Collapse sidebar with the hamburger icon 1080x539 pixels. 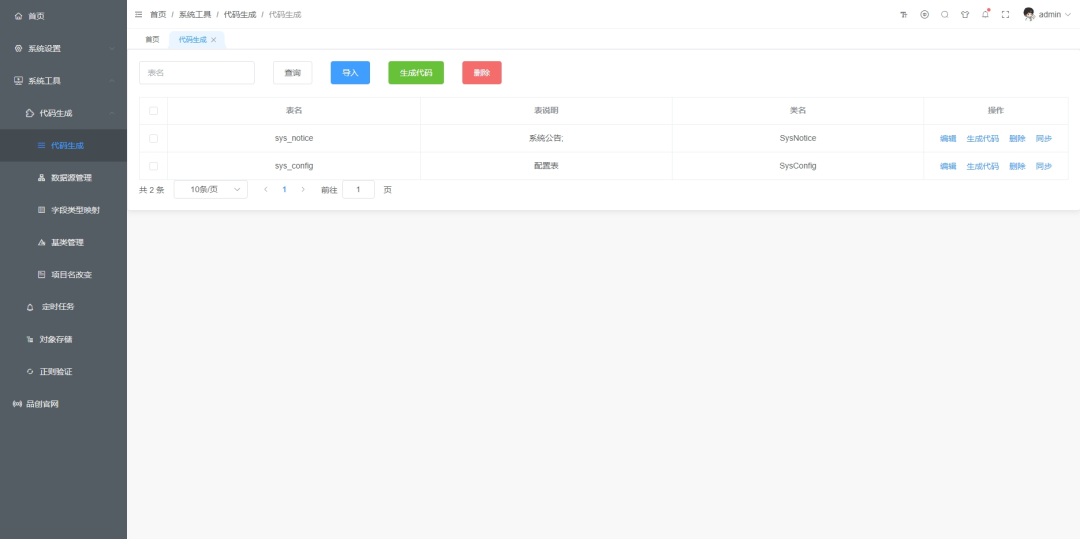coord(138,14)
